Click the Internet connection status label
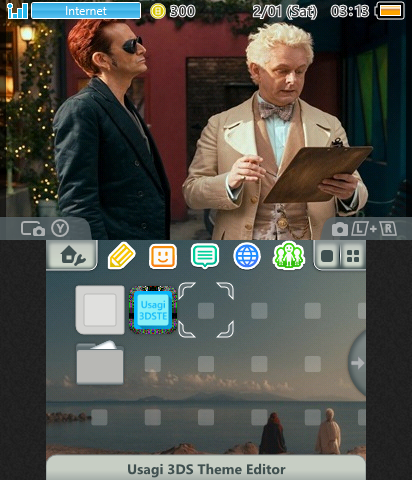This screenshot has width=412, height=480. pyautogui.click(x=86, y=11)
